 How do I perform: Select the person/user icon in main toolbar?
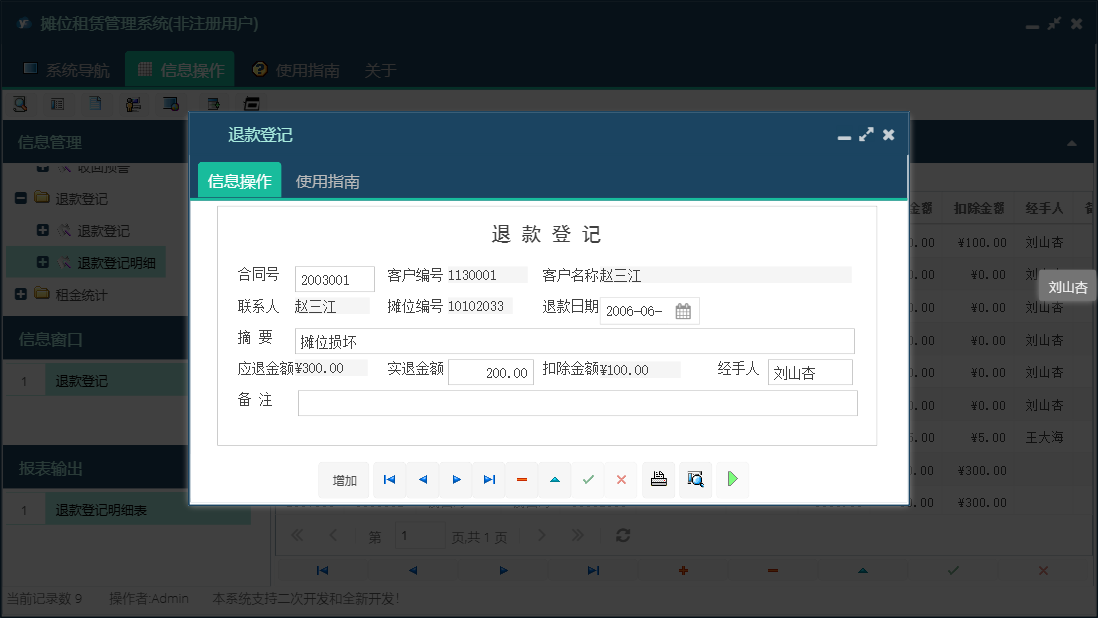(134, 103)
